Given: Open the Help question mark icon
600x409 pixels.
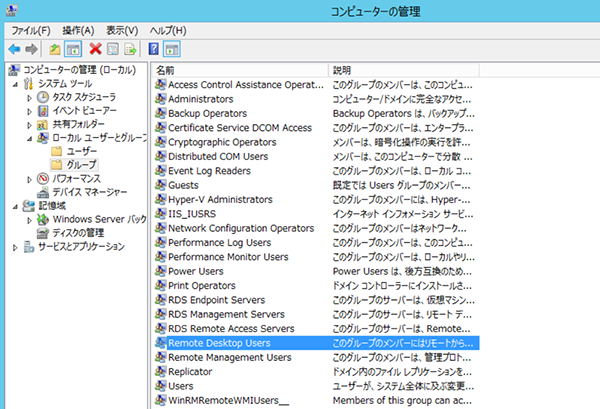Looking at the screenshot, I should pyautogui.click(x=153, y=49).
